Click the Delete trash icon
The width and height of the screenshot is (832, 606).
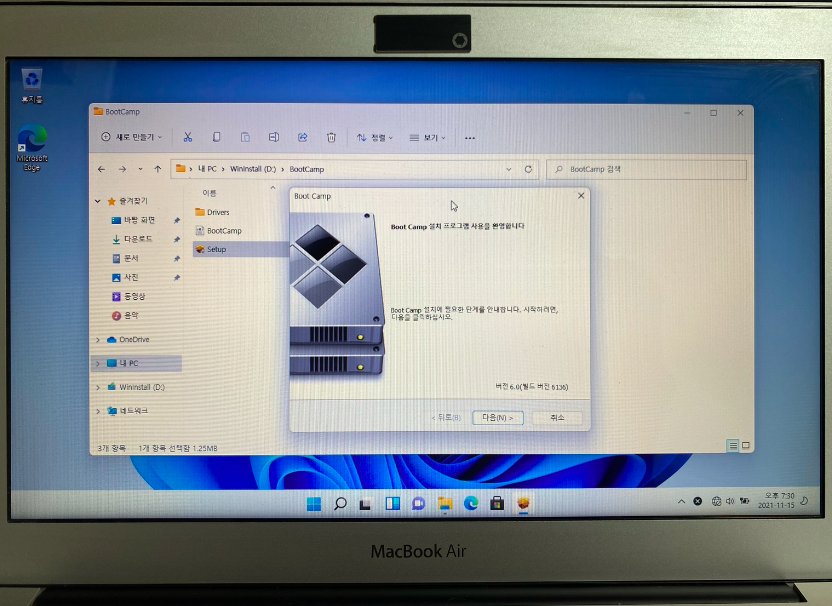[331, 138]
